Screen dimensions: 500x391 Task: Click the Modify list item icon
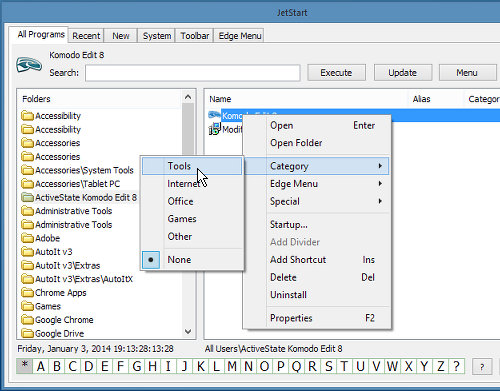215,129
